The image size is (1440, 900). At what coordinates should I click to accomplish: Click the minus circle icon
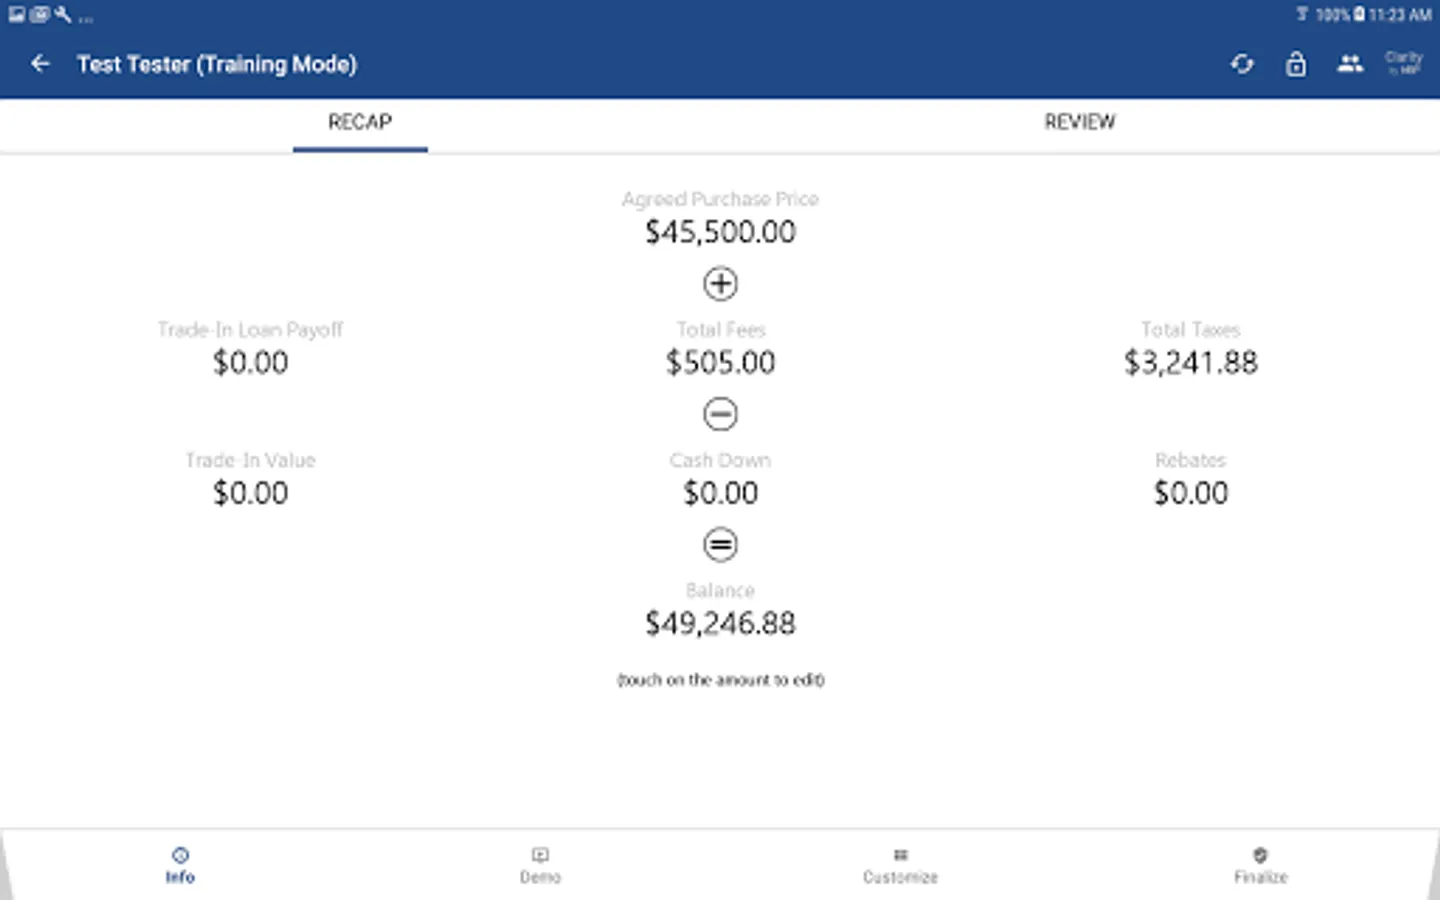pyautogui.click(x=720, y=414)
